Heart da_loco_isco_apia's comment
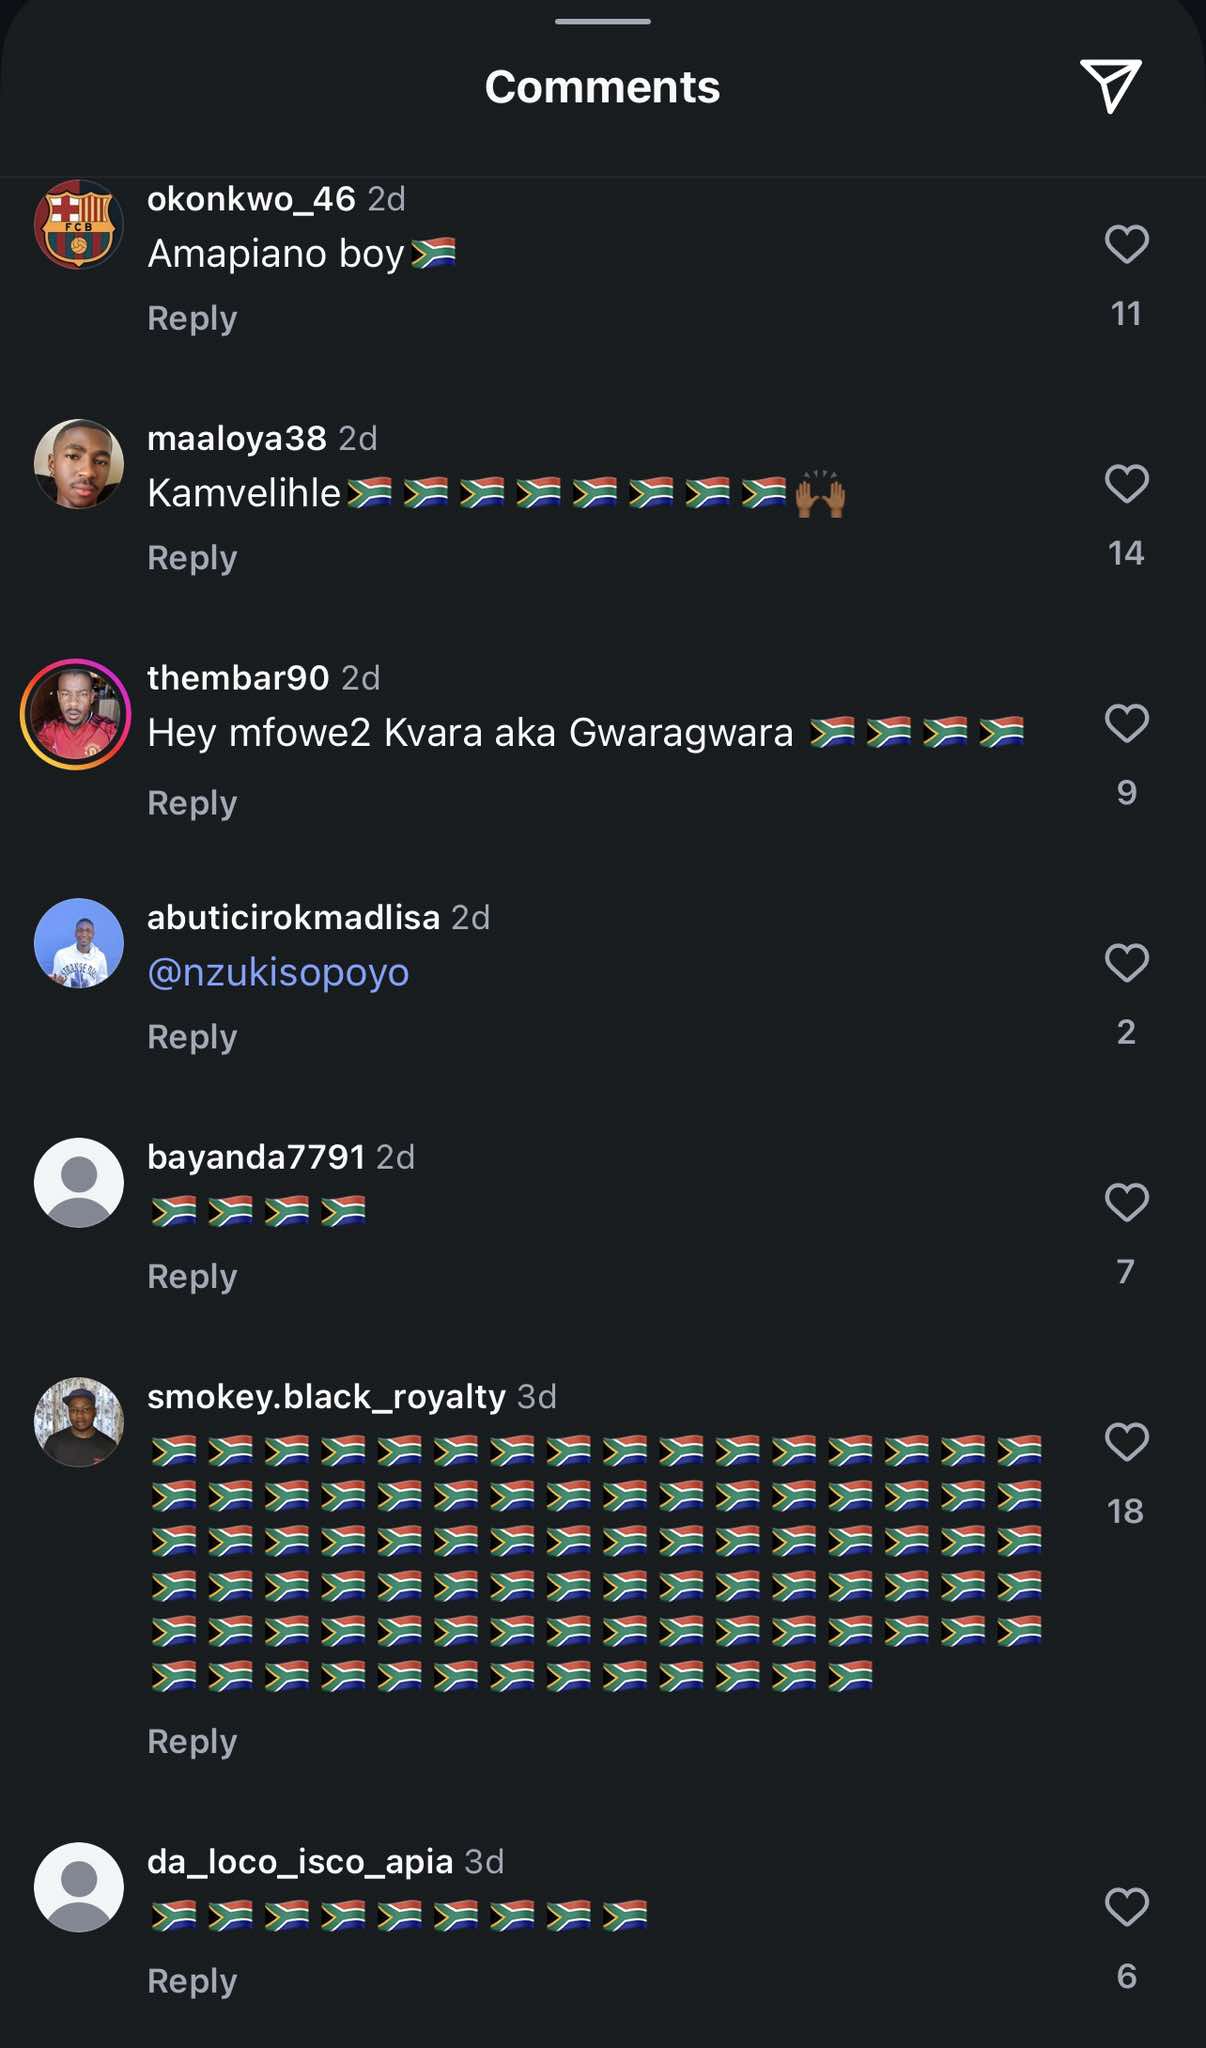Viewport: 1206px width, 2048px height. tap(1126, 1907)
